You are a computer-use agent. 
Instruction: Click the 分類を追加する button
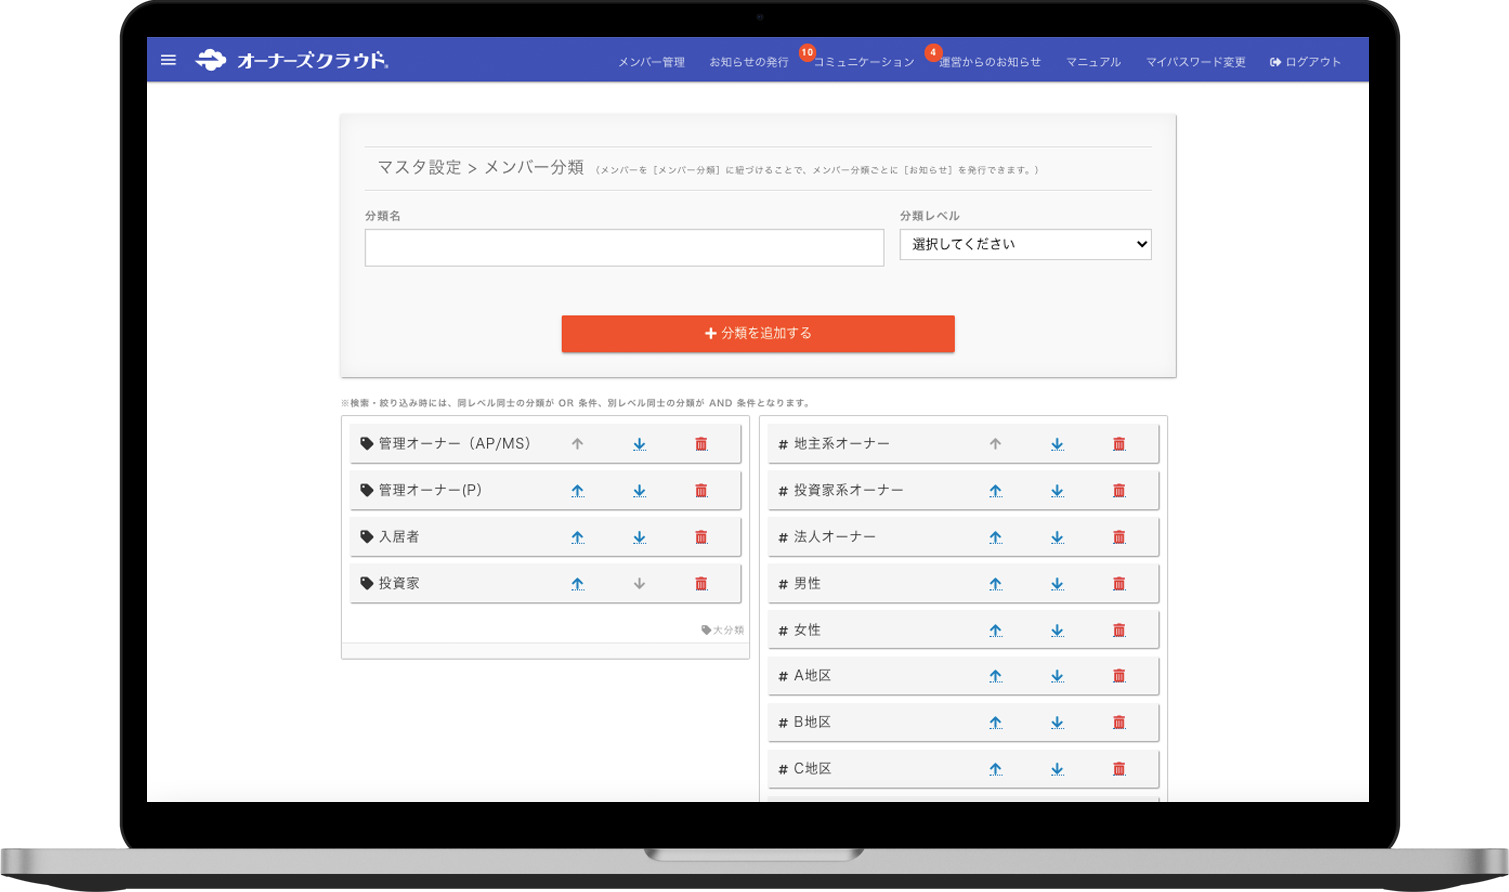pos(757,333)
